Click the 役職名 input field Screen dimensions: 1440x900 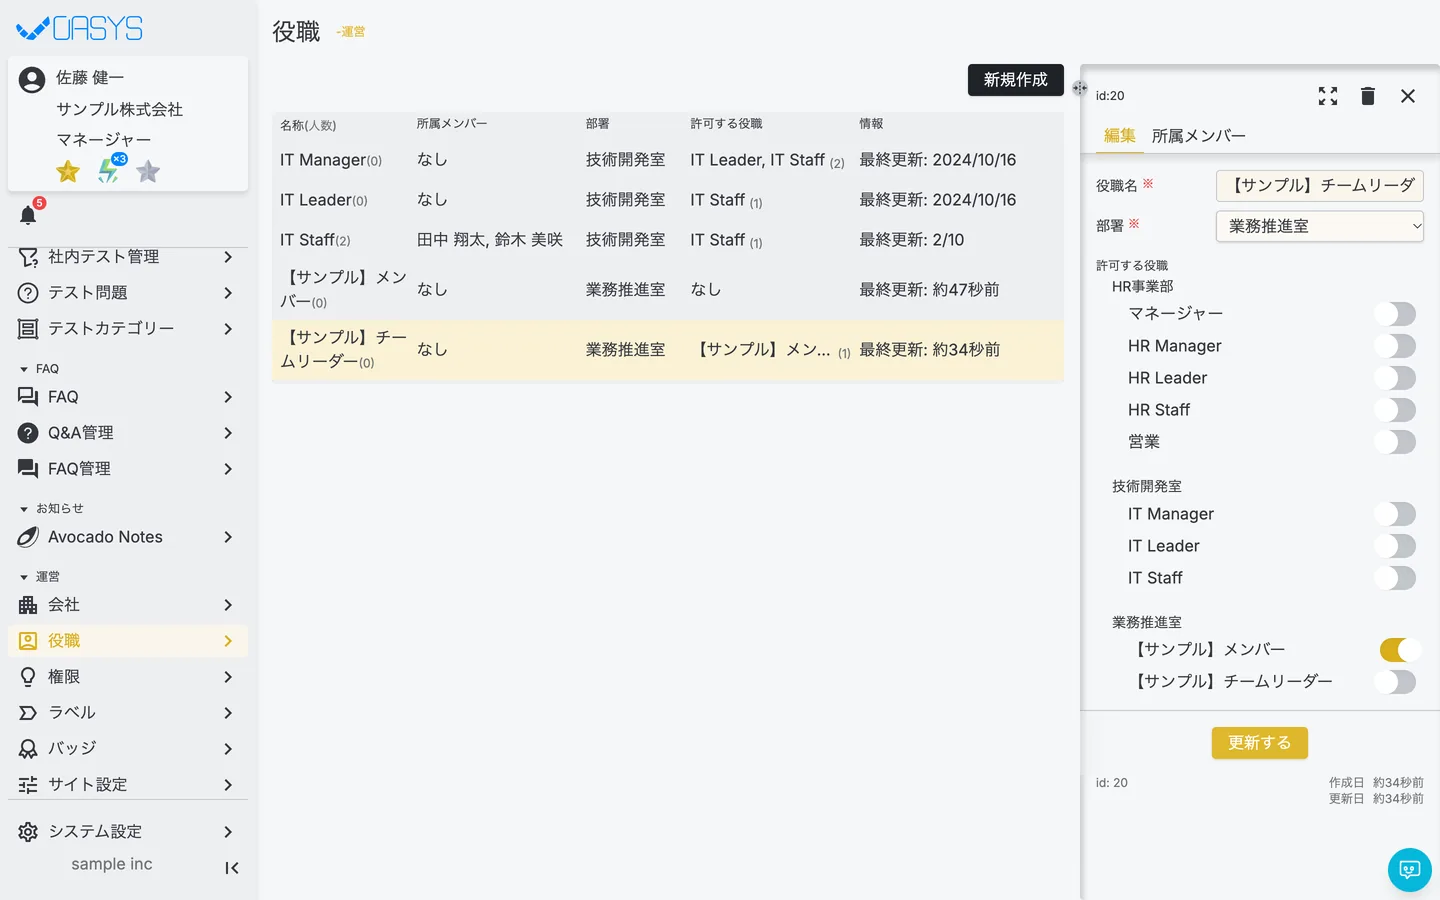point(1320,186)
